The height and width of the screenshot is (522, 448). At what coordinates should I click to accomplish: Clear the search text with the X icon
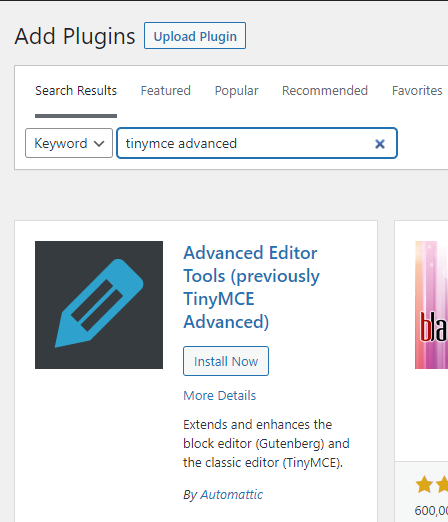(380, 144)
